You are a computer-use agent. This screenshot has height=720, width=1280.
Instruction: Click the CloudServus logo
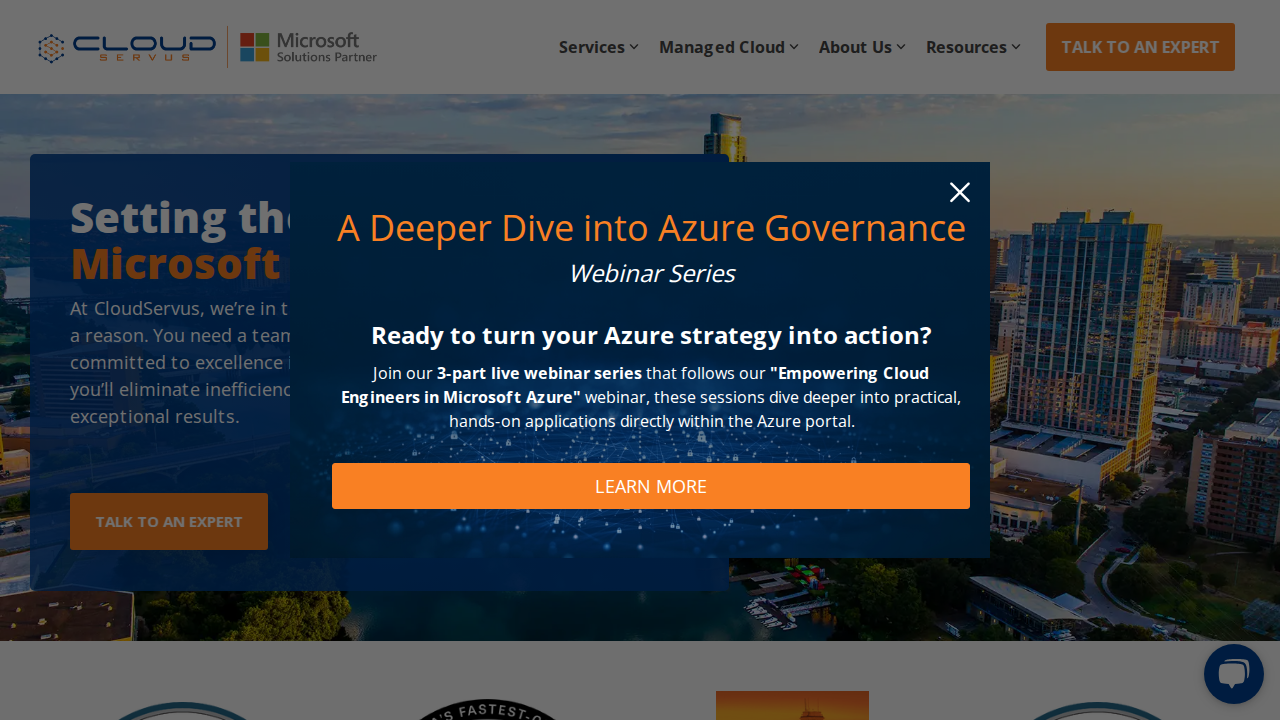(x=127, y=47)
